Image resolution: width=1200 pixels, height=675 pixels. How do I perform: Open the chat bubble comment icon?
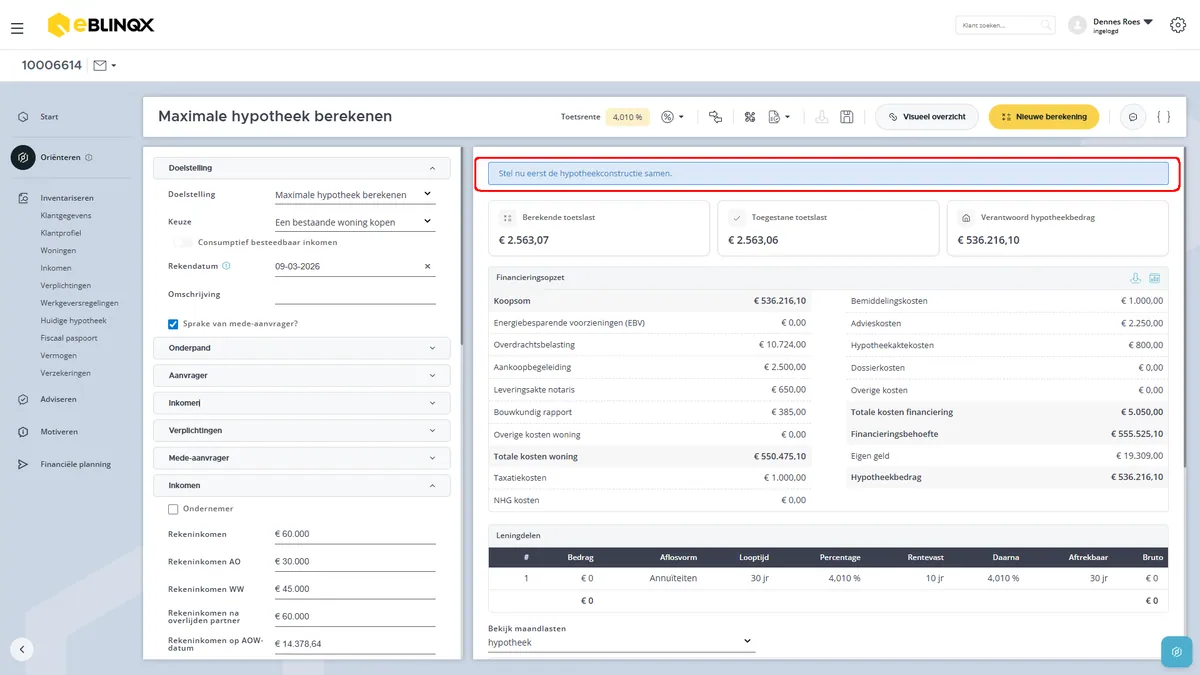pyautogui.click(x=1133, y=117)
